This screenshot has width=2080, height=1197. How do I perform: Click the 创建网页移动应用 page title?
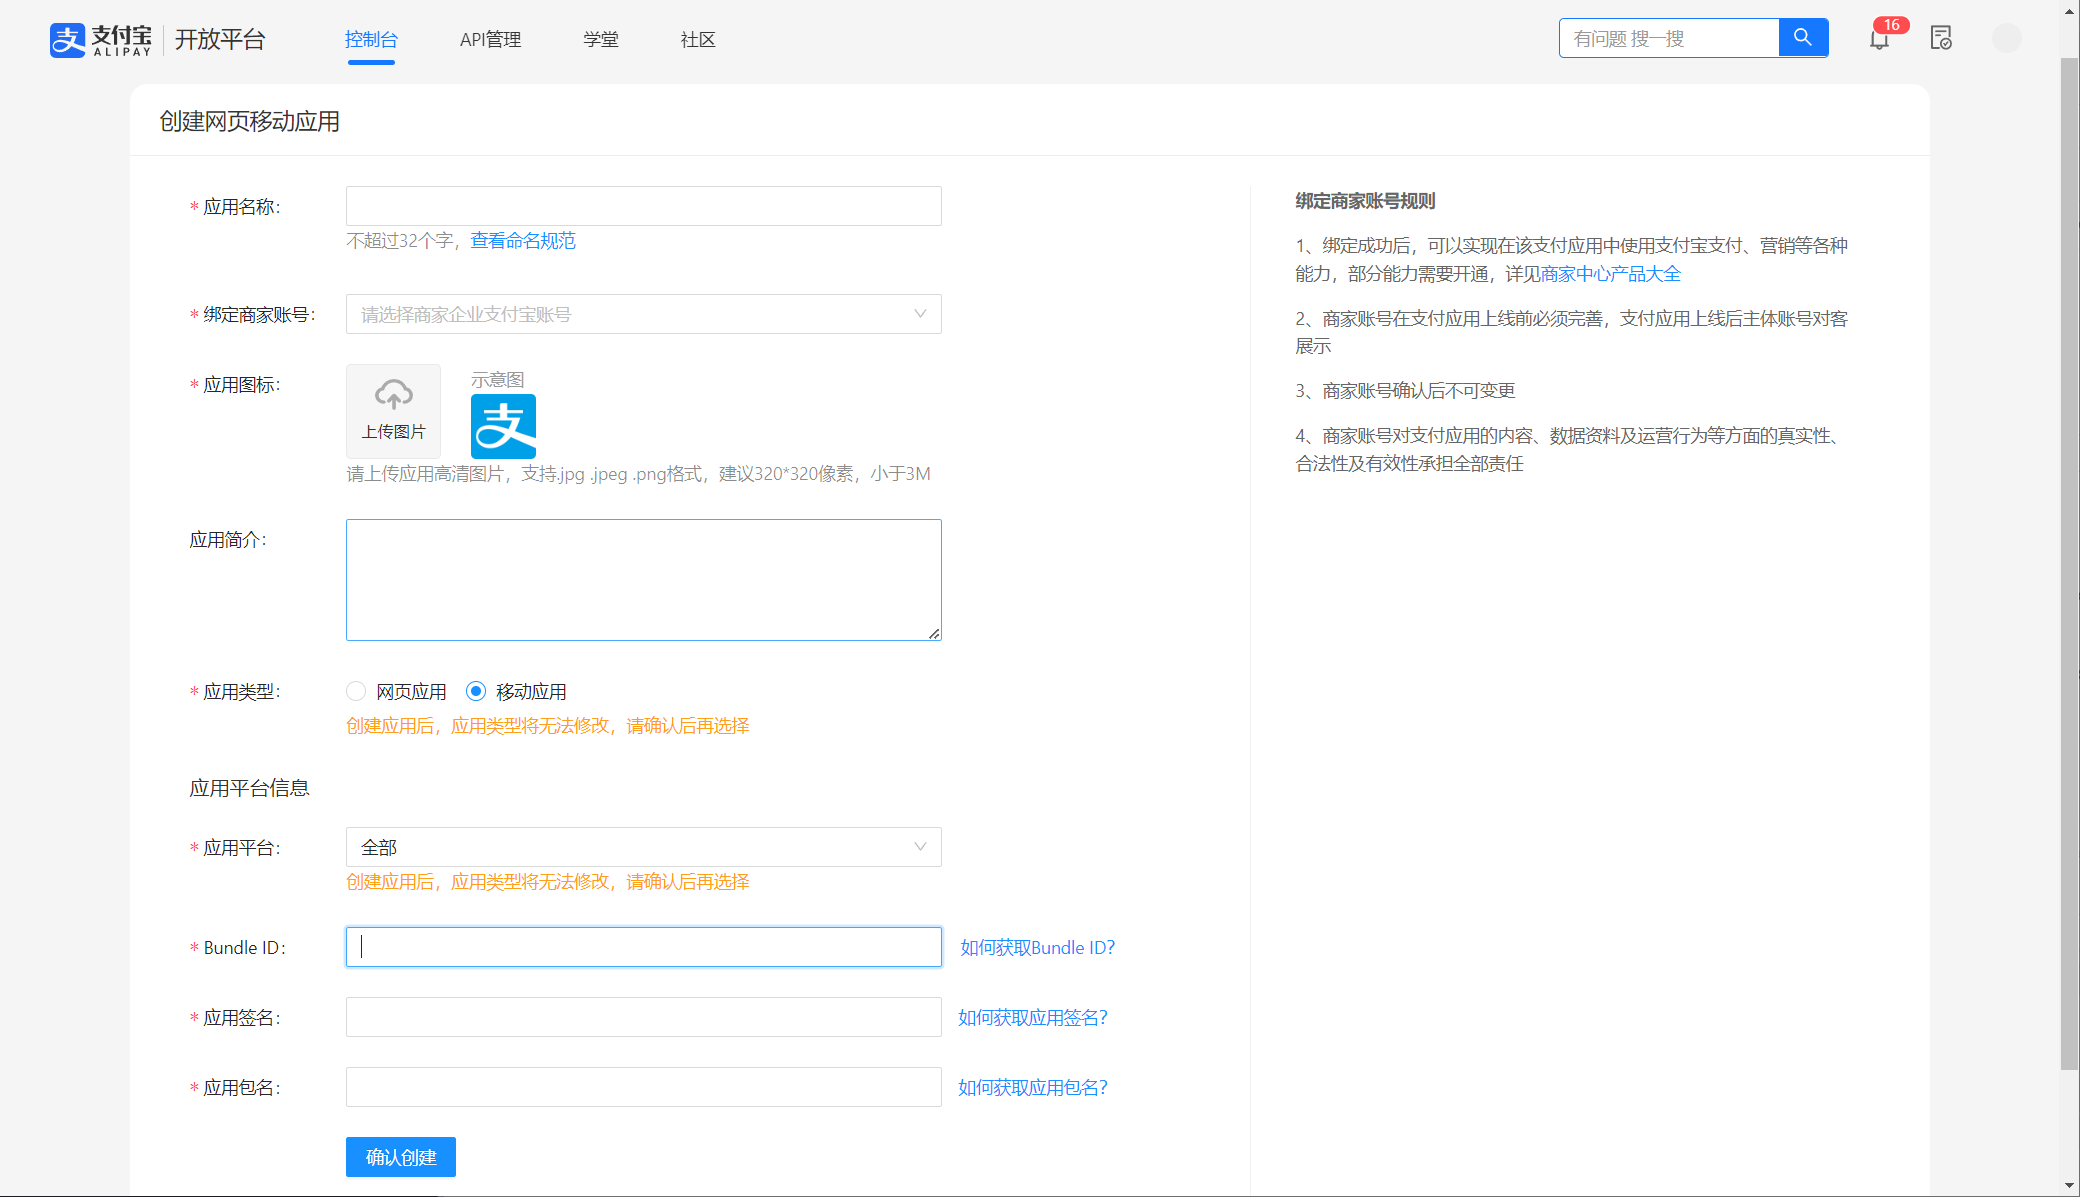pos(249,121)
